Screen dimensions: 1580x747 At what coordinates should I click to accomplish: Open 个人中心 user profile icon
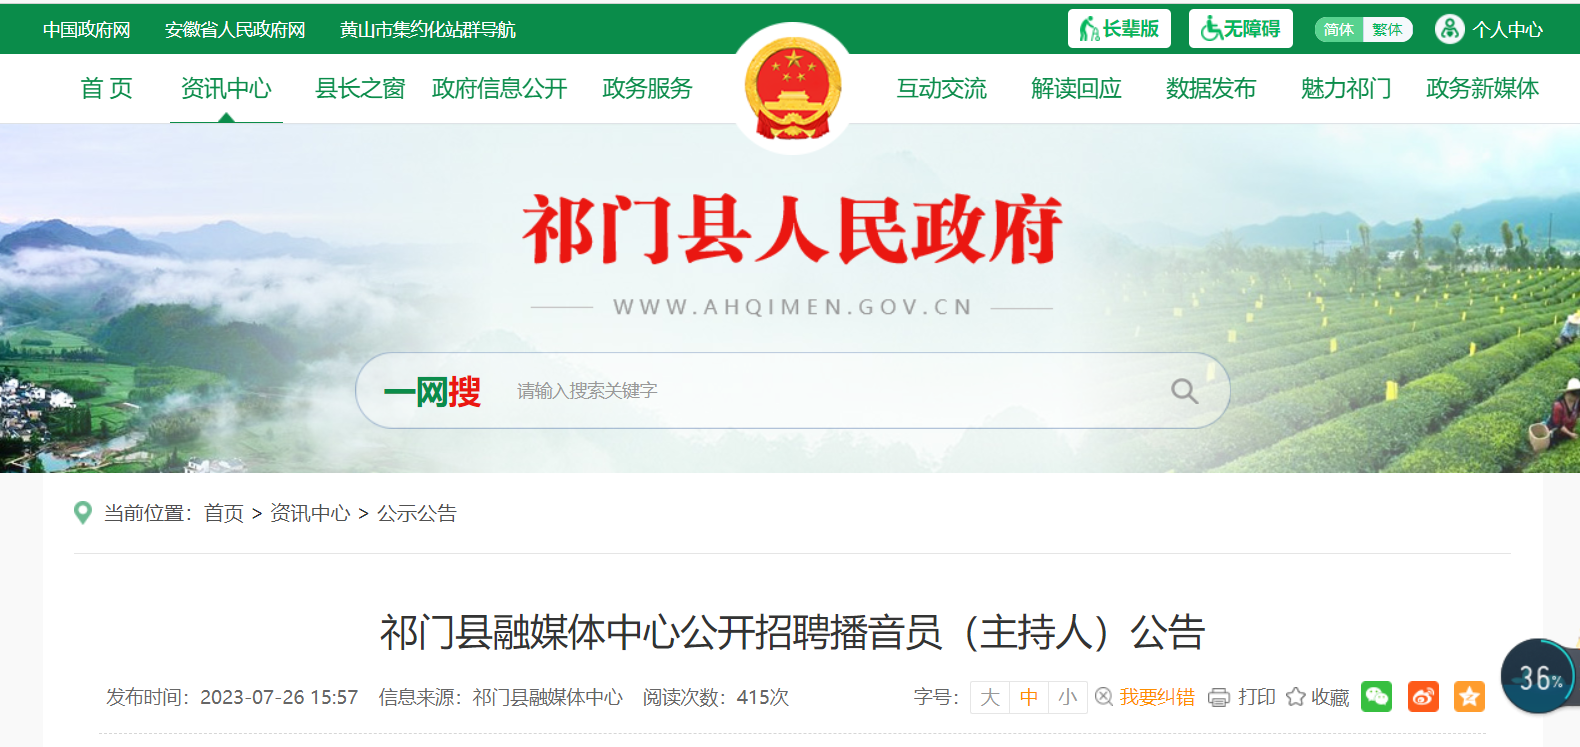point(1449,29)
